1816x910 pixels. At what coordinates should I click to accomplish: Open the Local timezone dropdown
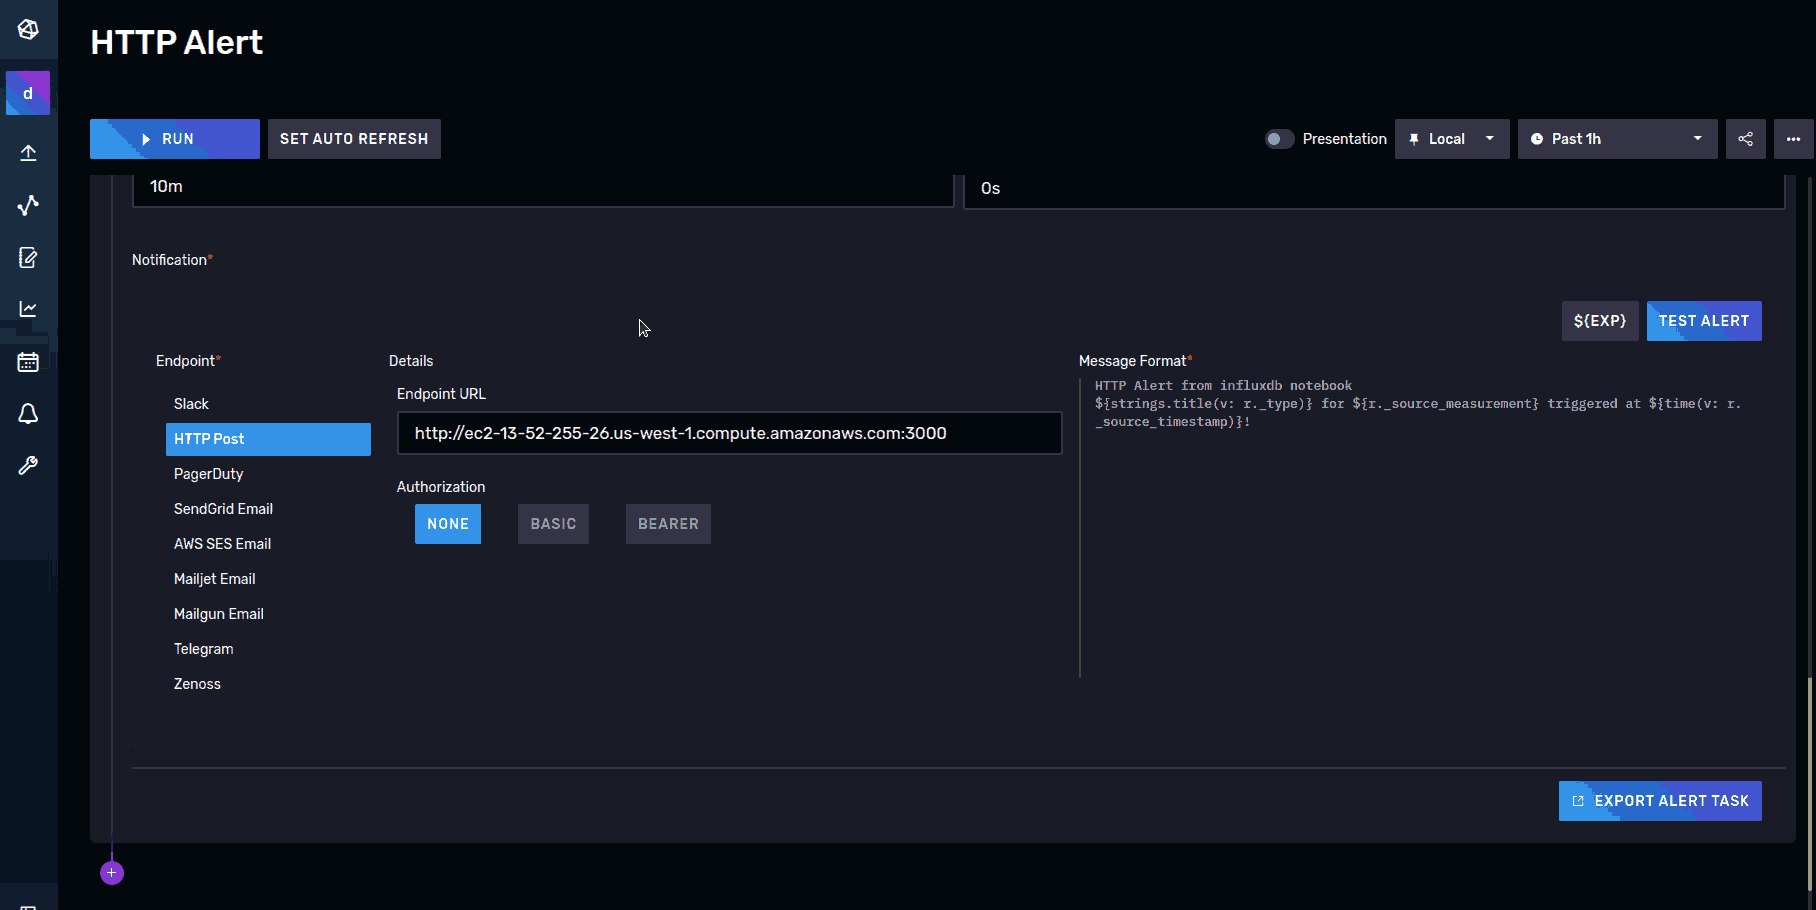click(1451, 138)
